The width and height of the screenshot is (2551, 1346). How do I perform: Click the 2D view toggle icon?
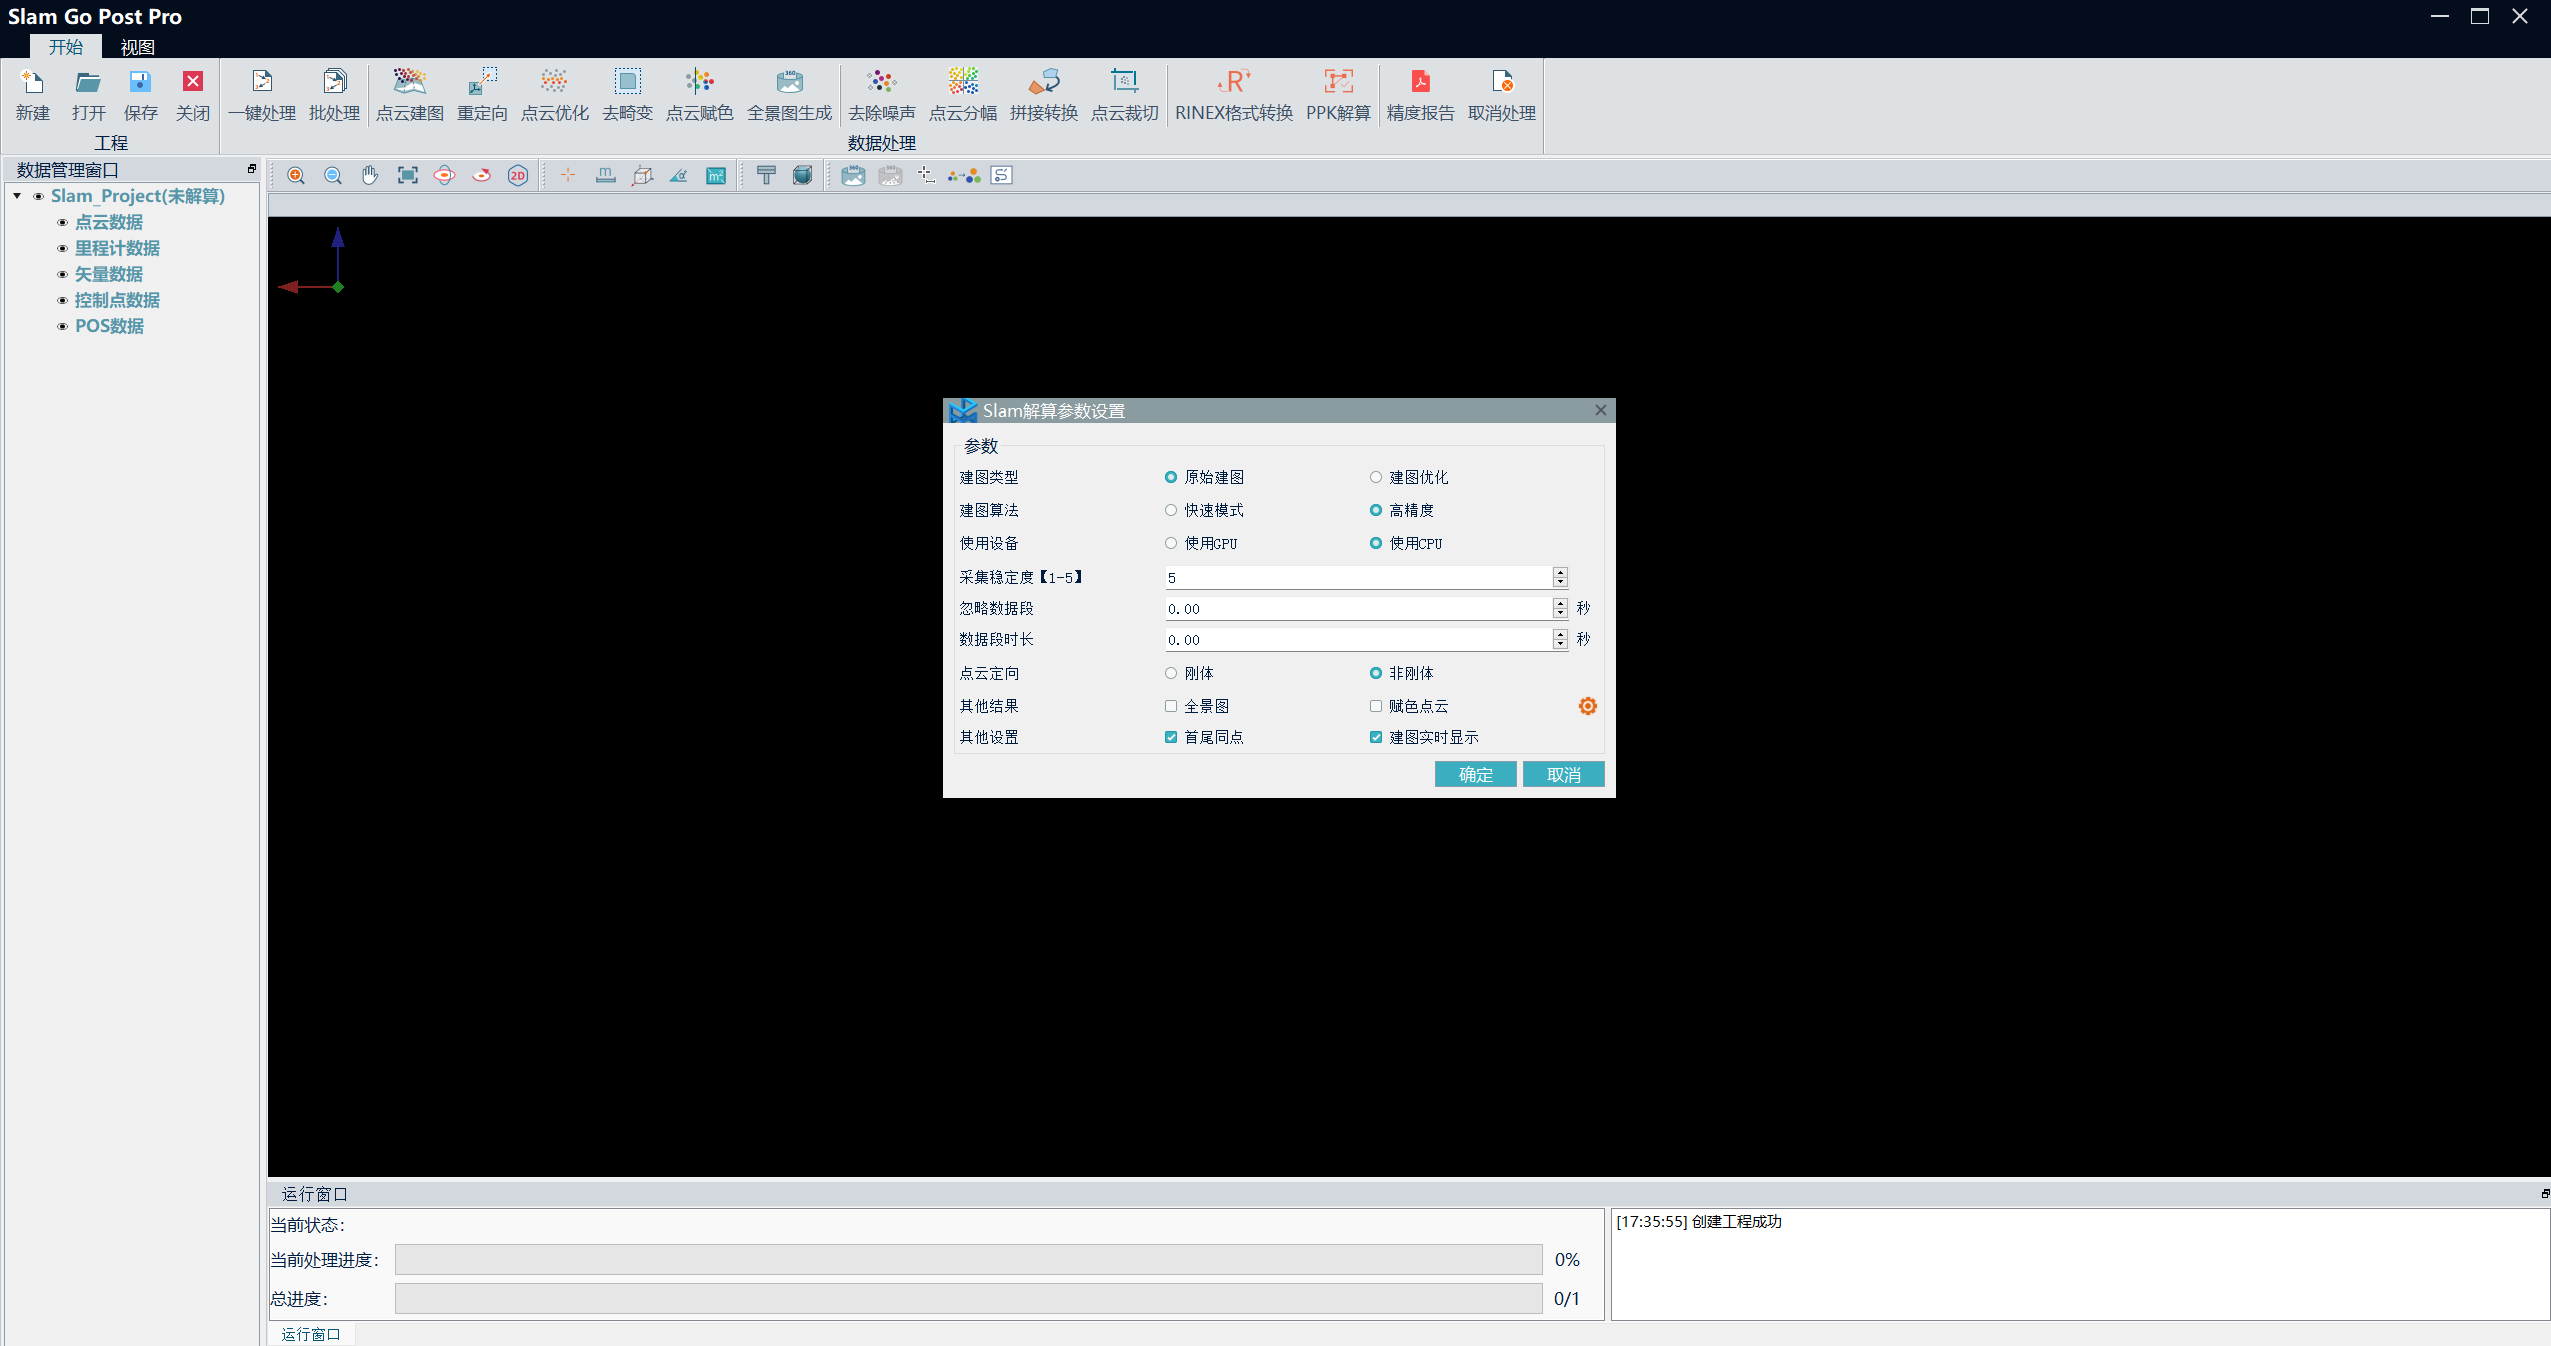coord(517,176)
